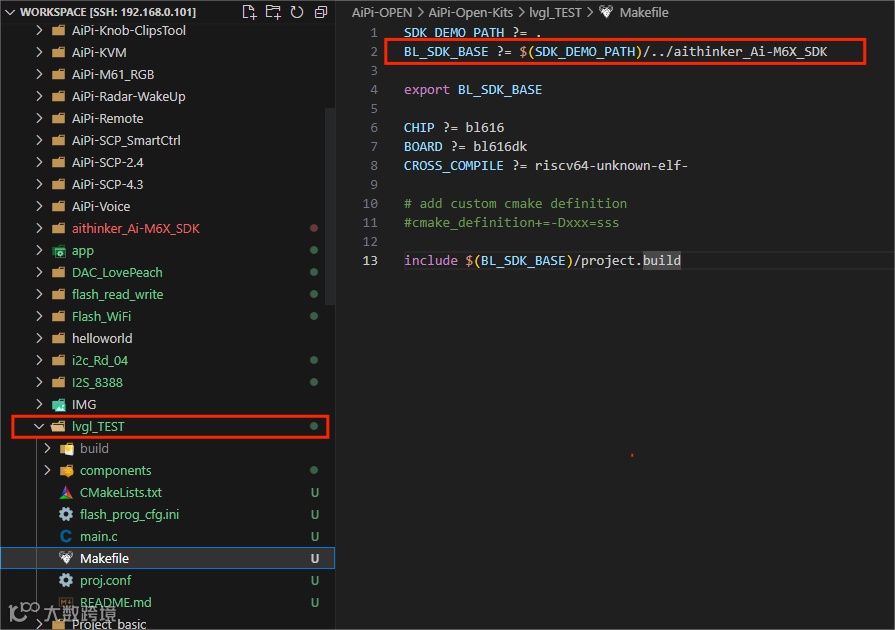This screenshot has height=630, width=895.
Task: Click the CHIP ?= bl616 line
Action: (454, 127)
